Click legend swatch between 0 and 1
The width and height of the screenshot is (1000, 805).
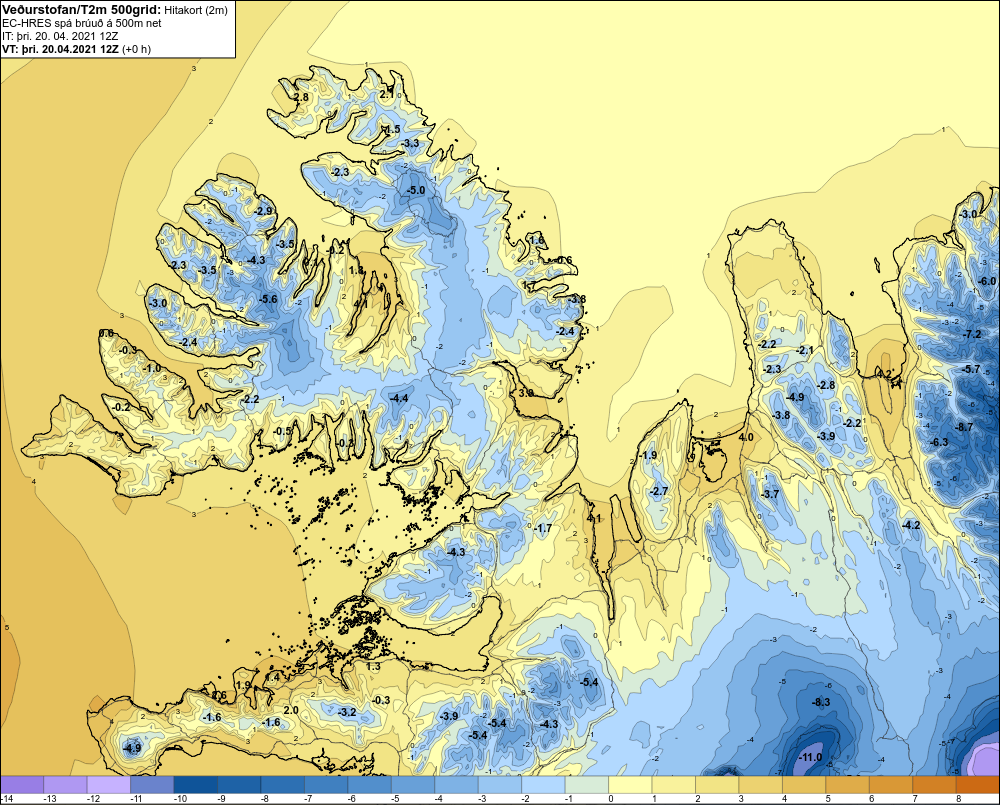[x=630, y=784]
